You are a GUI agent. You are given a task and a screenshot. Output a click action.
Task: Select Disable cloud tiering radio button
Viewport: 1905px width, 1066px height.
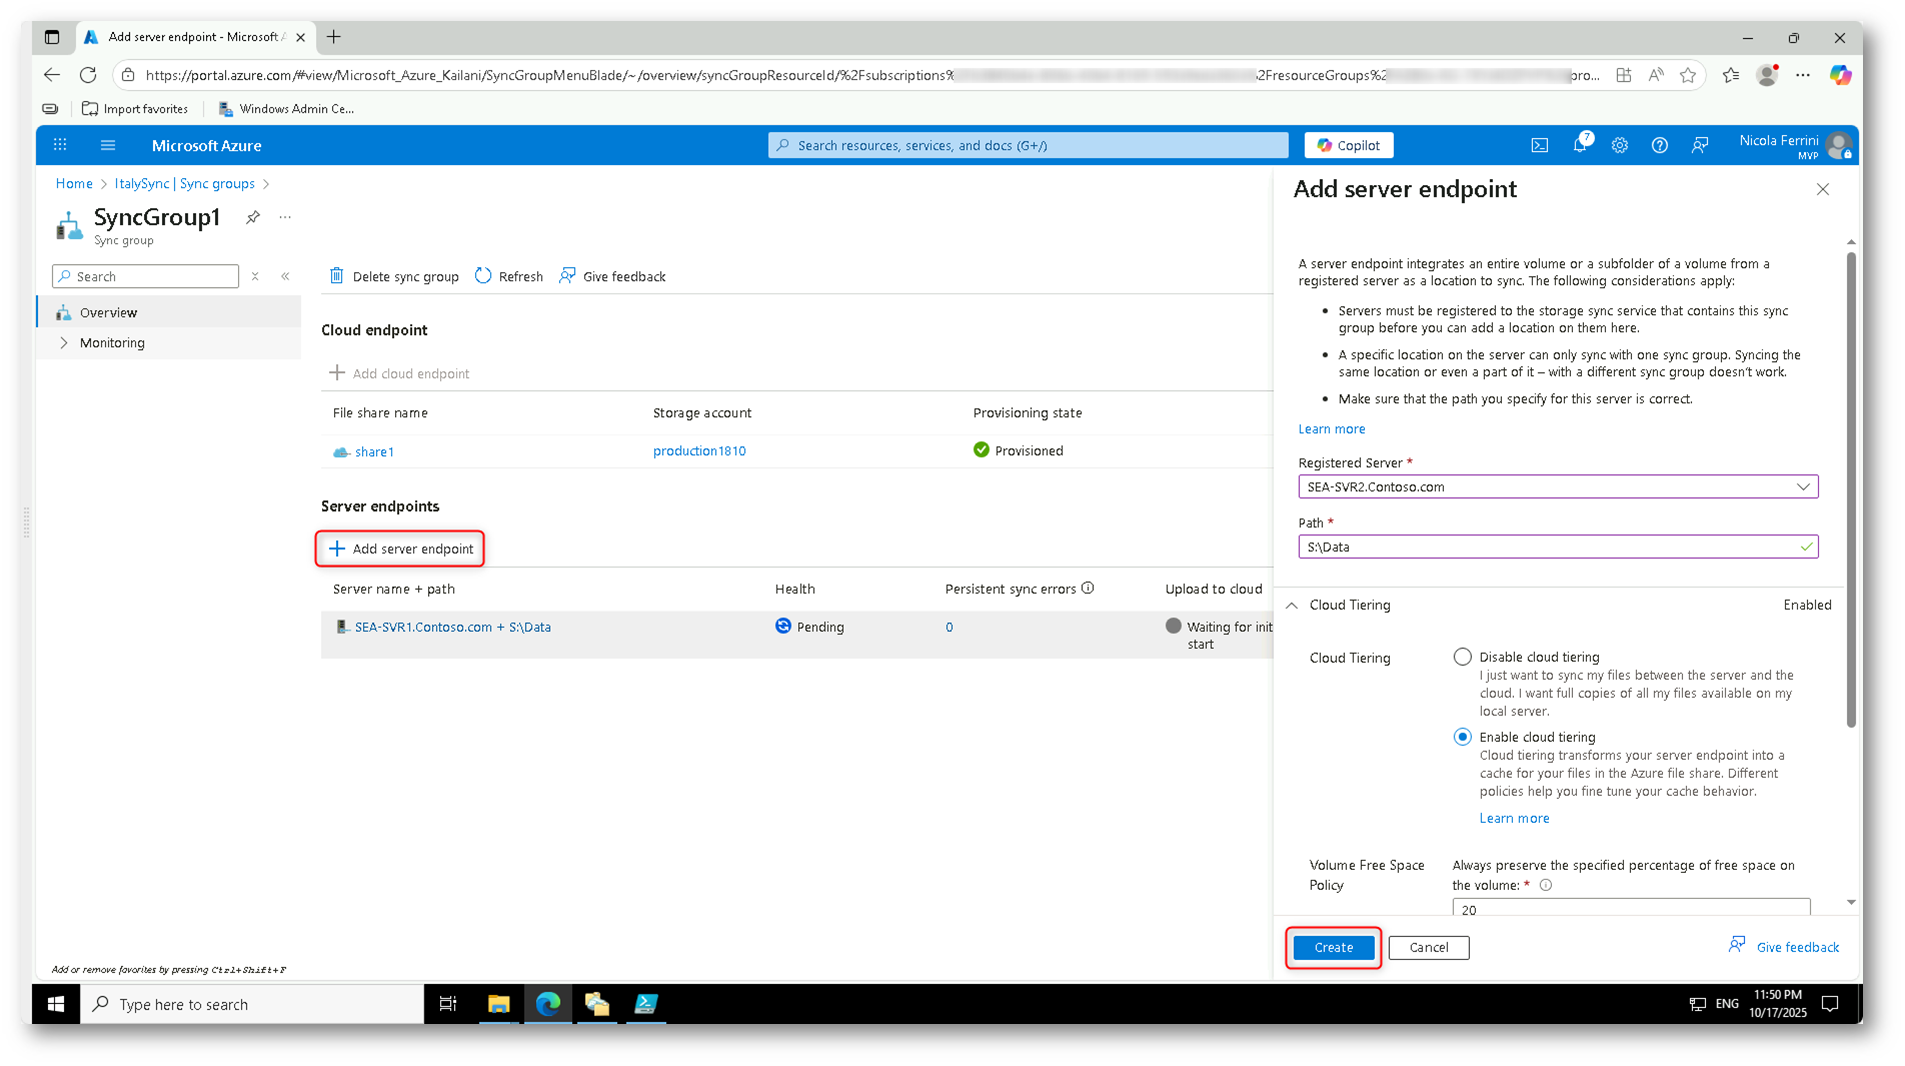(1462, 657)
